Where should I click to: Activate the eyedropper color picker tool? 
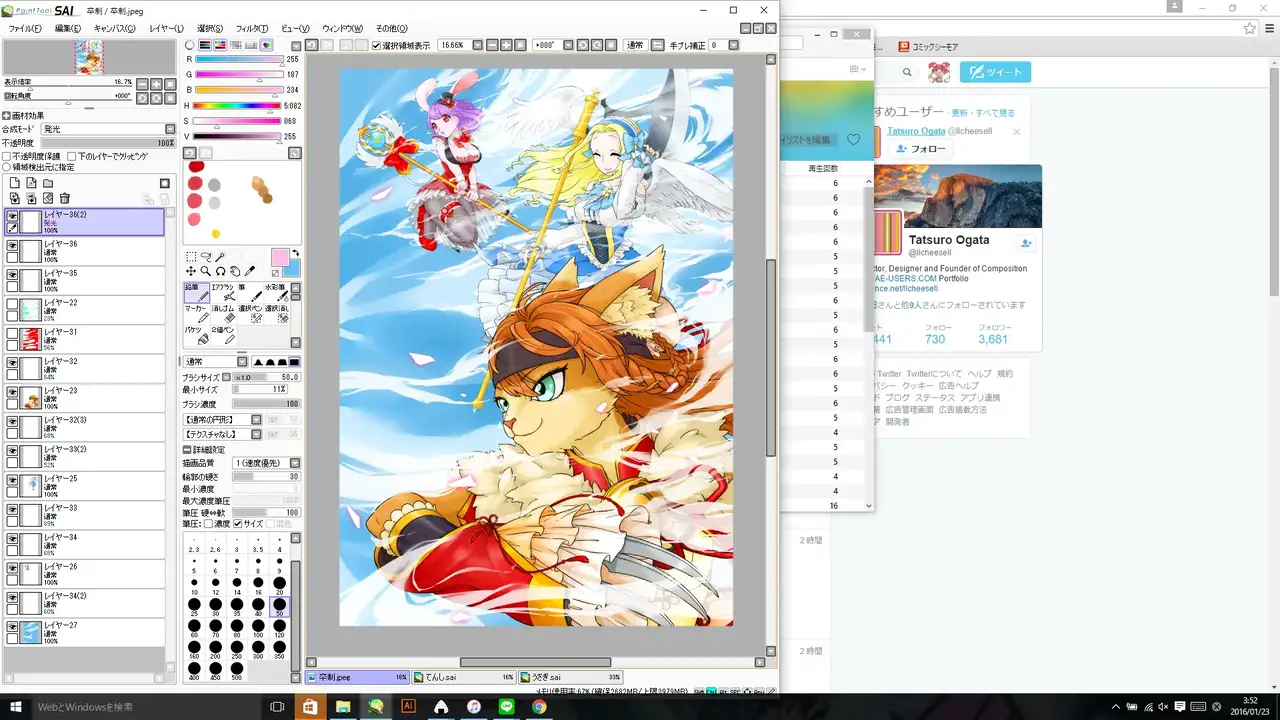(250, 271)
